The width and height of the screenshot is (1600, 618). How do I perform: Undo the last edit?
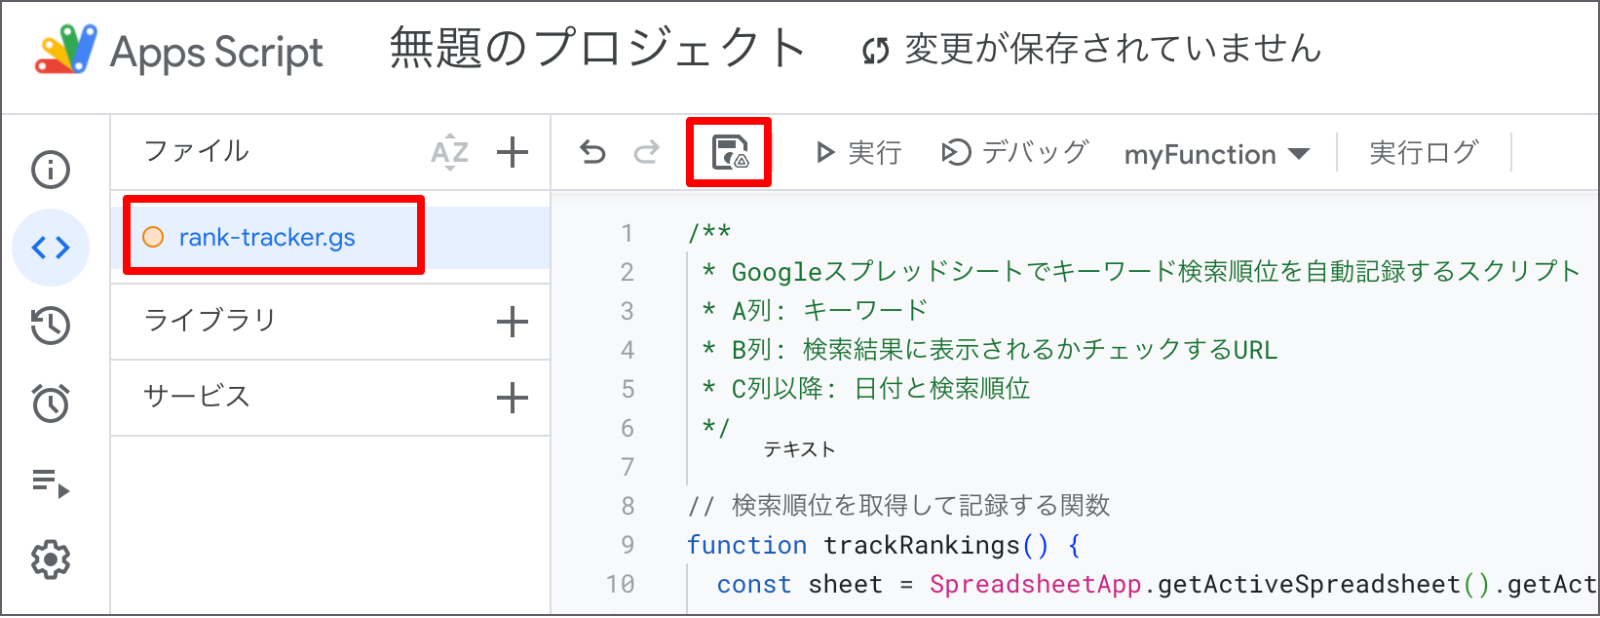coord(593,152)
